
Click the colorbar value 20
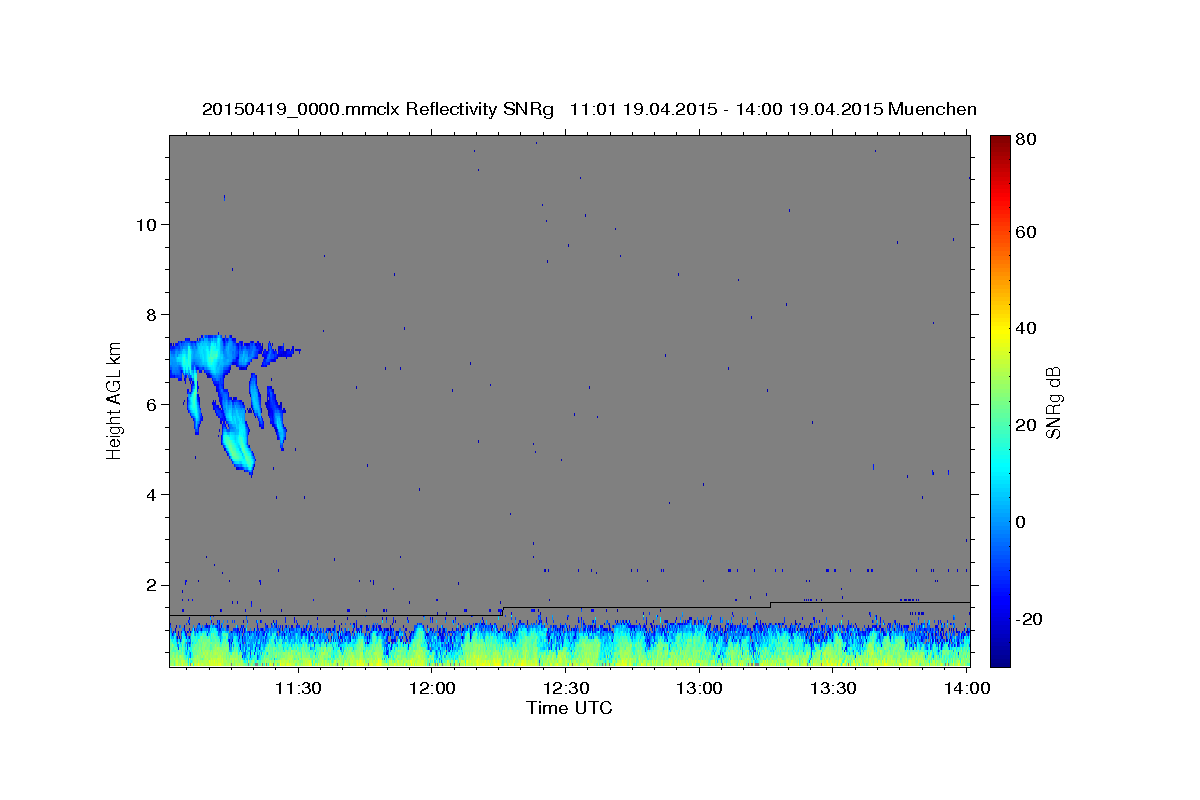click(1027, 425)
